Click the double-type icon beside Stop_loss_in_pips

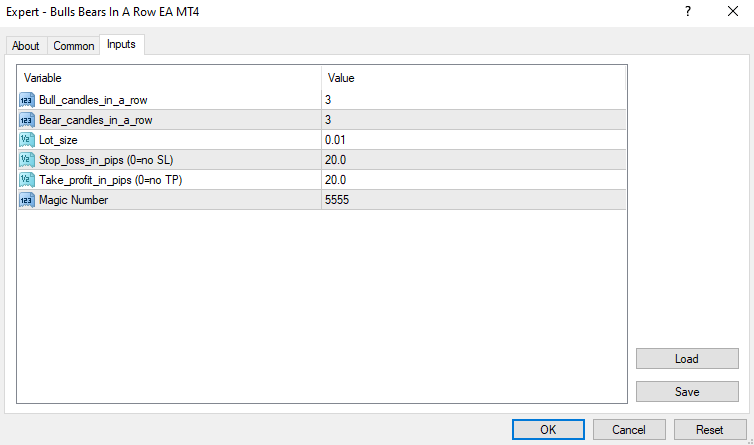[26, 160]
